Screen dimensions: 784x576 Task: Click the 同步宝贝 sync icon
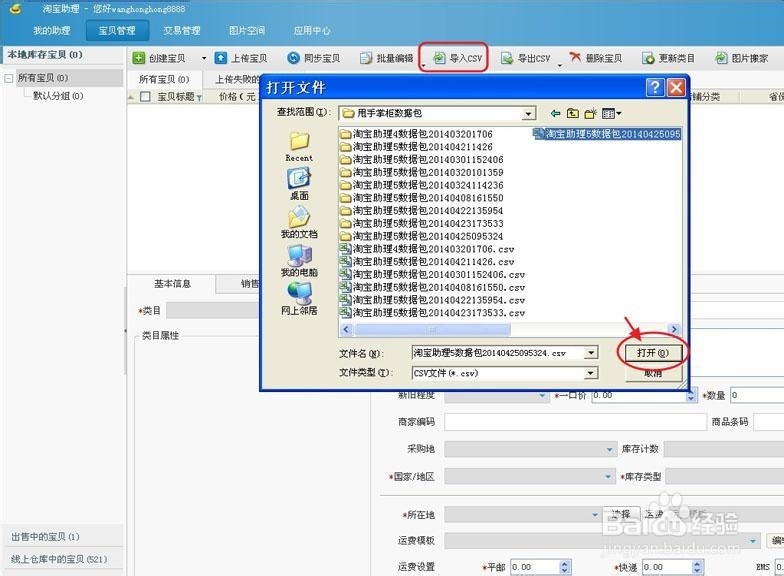pyautogui.click(x=294, y=58)
